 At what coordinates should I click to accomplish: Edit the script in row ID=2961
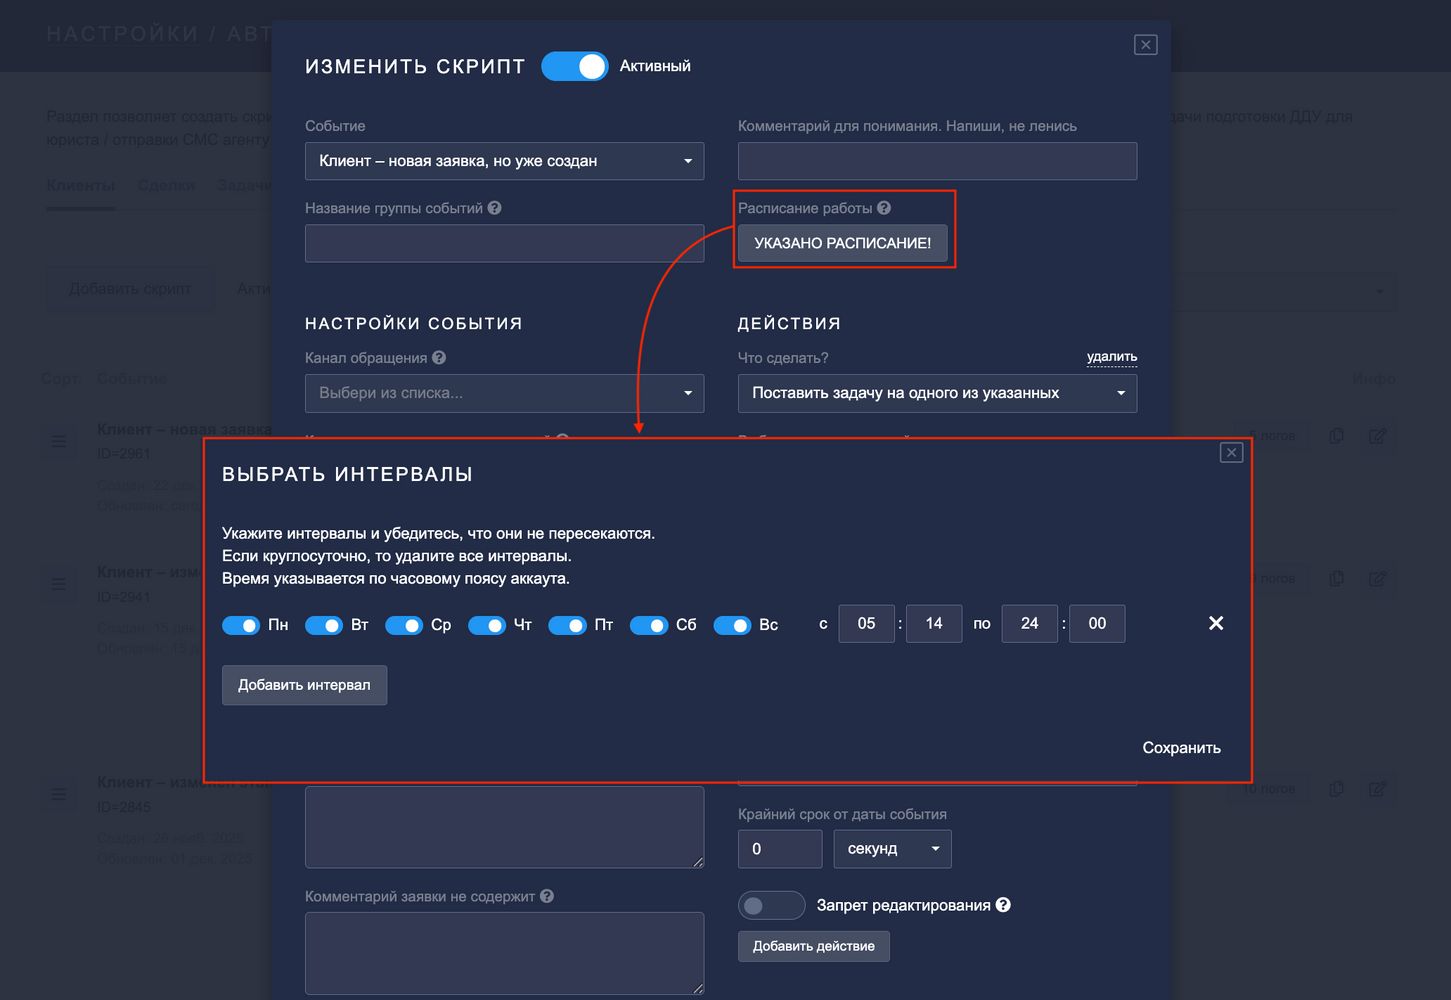tap(1378, 436)
